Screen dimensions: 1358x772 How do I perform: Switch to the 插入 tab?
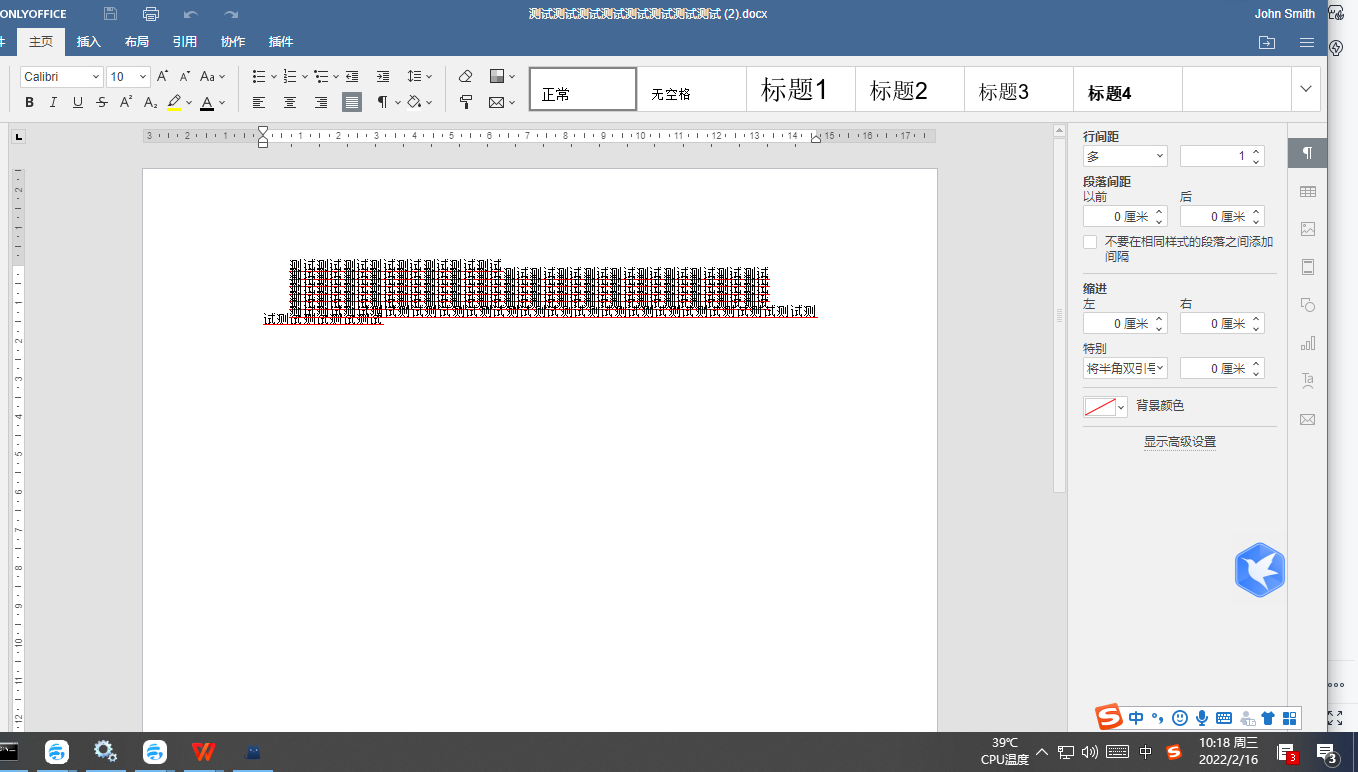tap(89, 42)
